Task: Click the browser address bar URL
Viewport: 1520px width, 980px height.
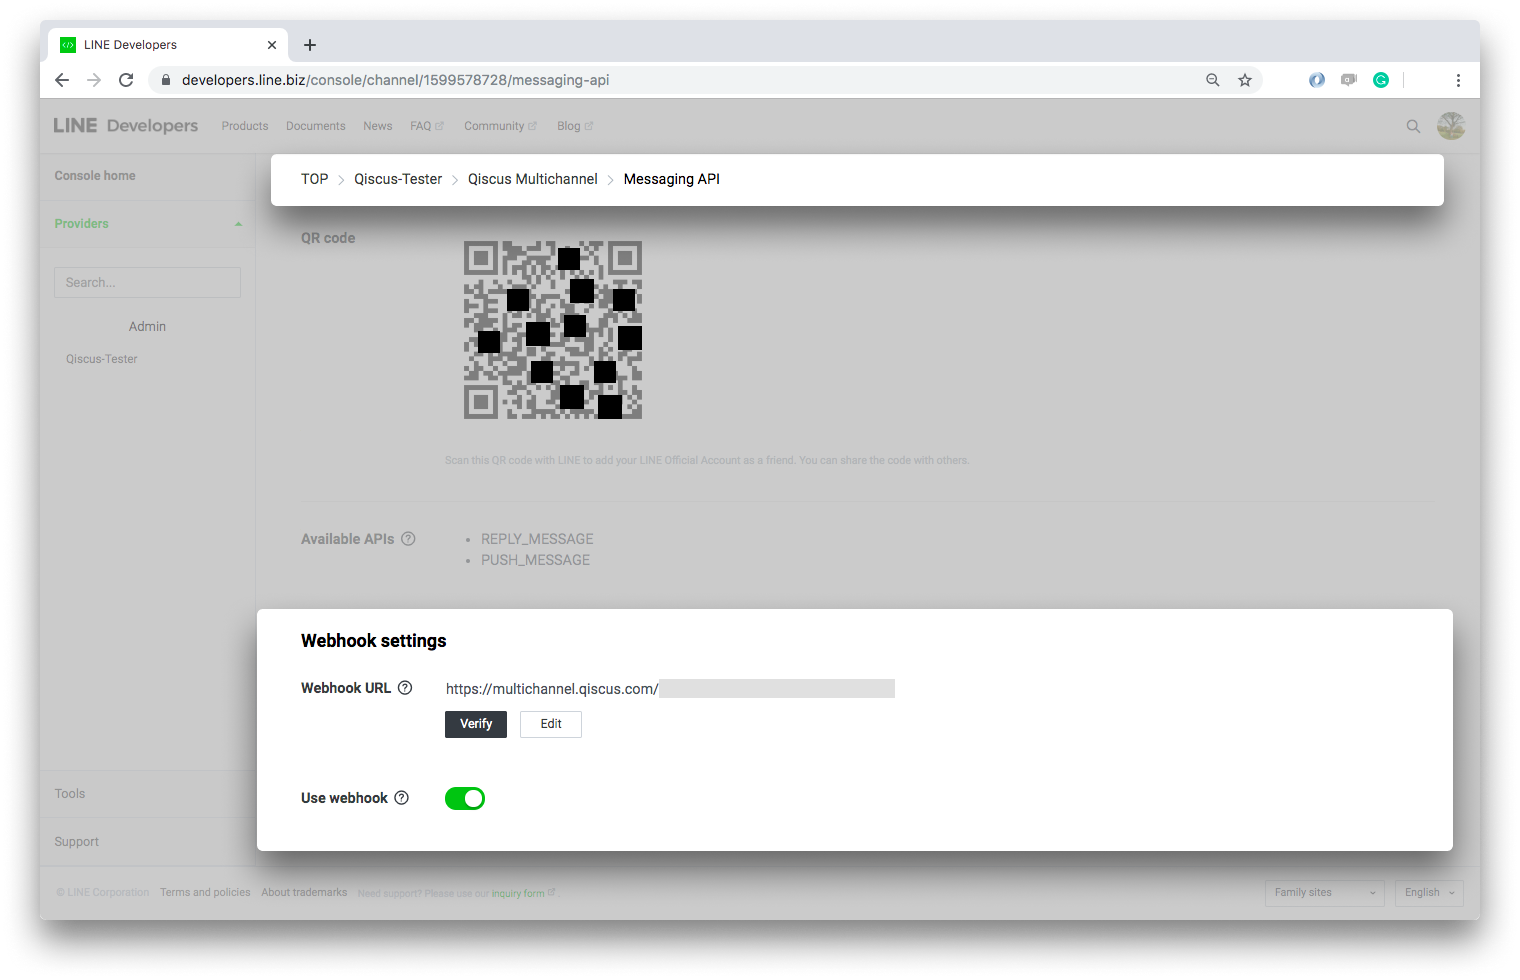Action: (395, 80)
